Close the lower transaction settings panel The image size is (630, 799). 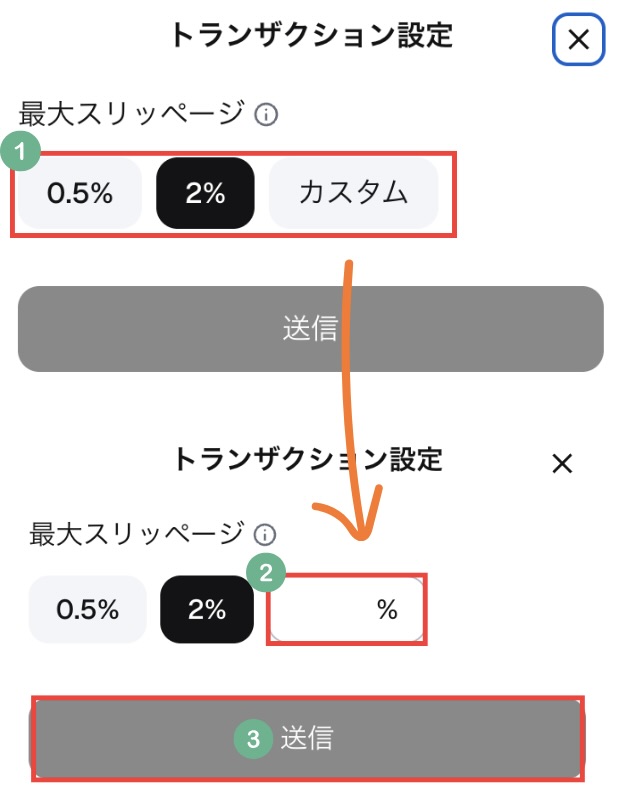tap(562, 463)
